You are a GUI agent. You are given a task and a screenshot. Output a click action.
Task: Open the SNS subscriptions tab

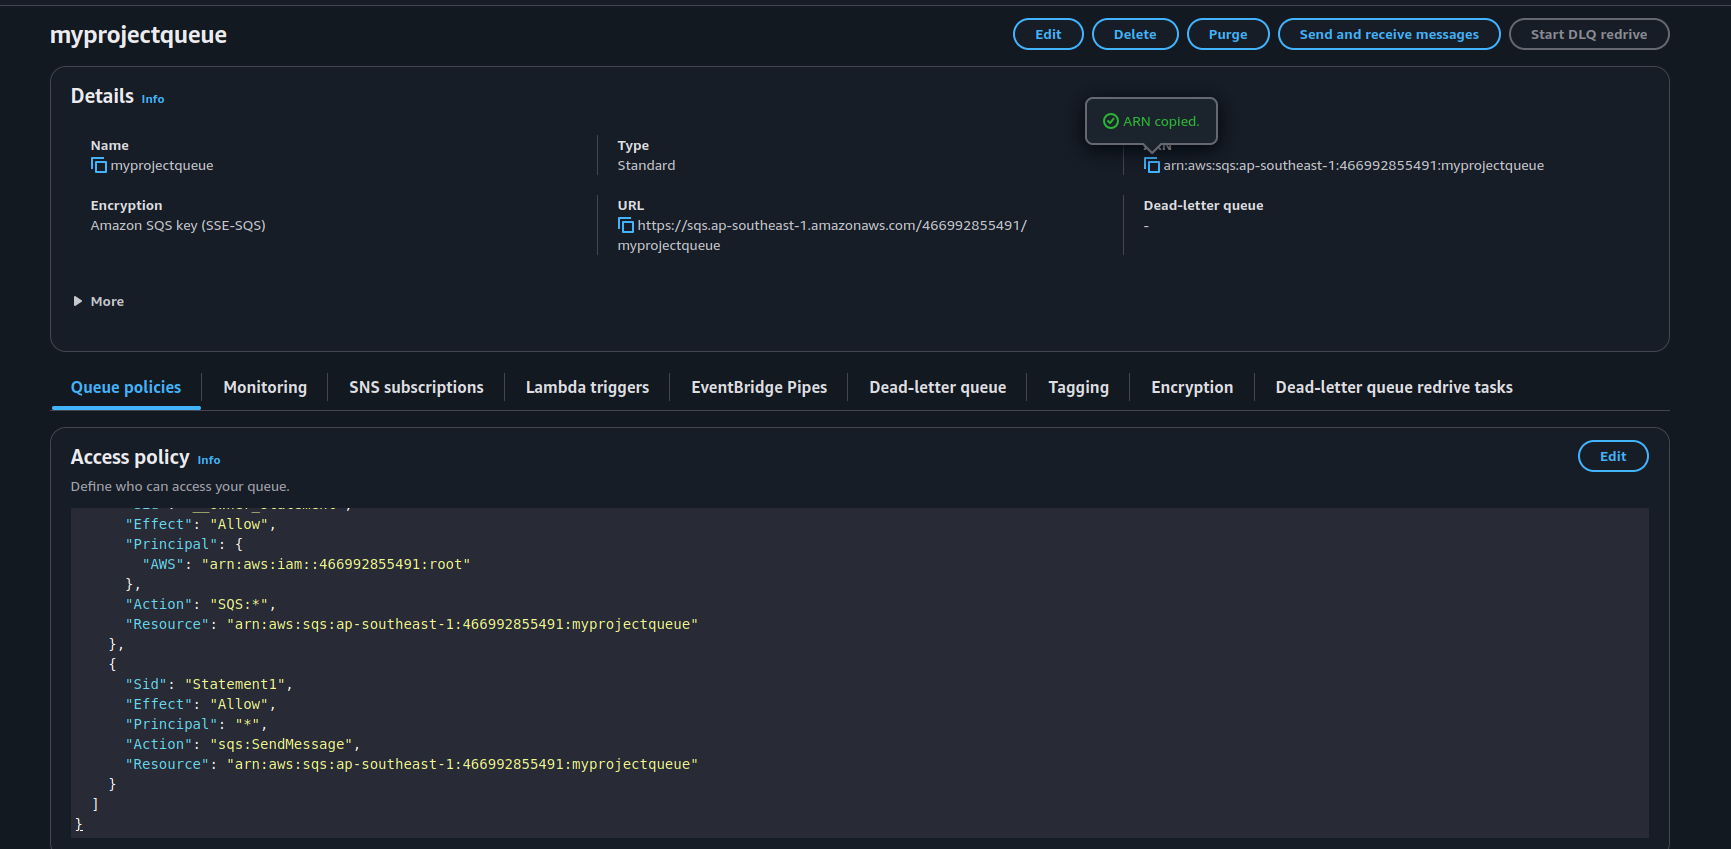pos(416,388)
